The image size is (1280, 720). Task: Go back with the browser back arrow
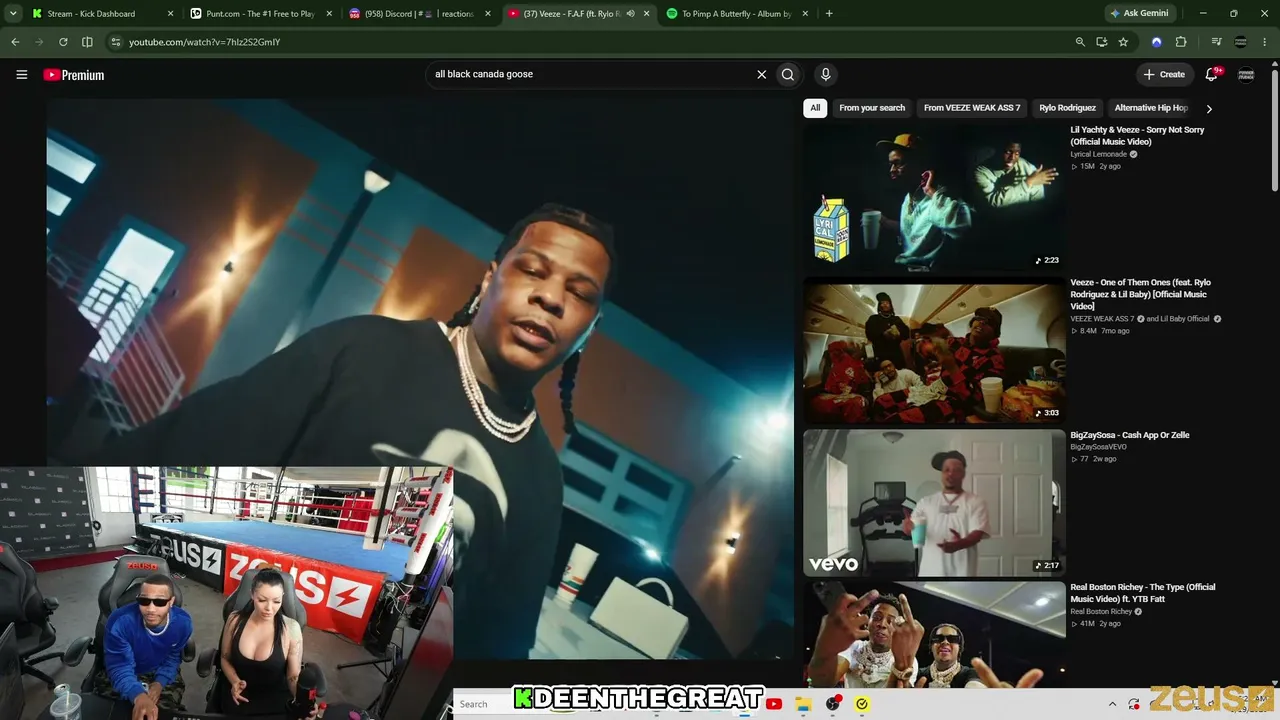(15, 42)
